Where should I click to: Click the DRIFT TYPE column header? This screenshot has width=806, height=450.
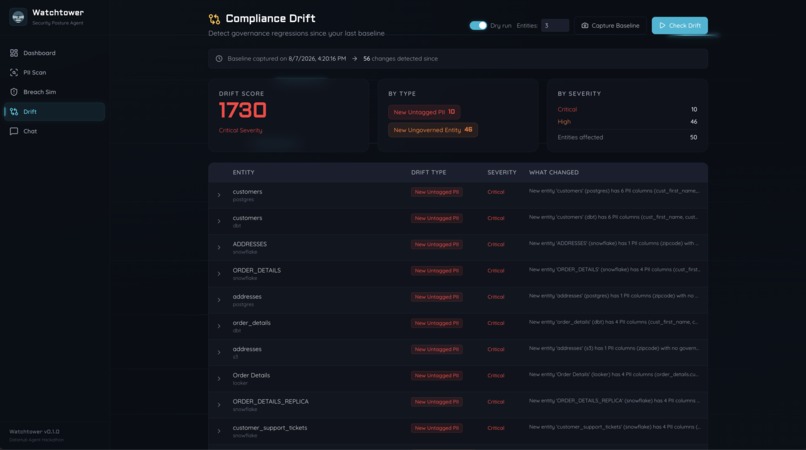tap(428, 172)
